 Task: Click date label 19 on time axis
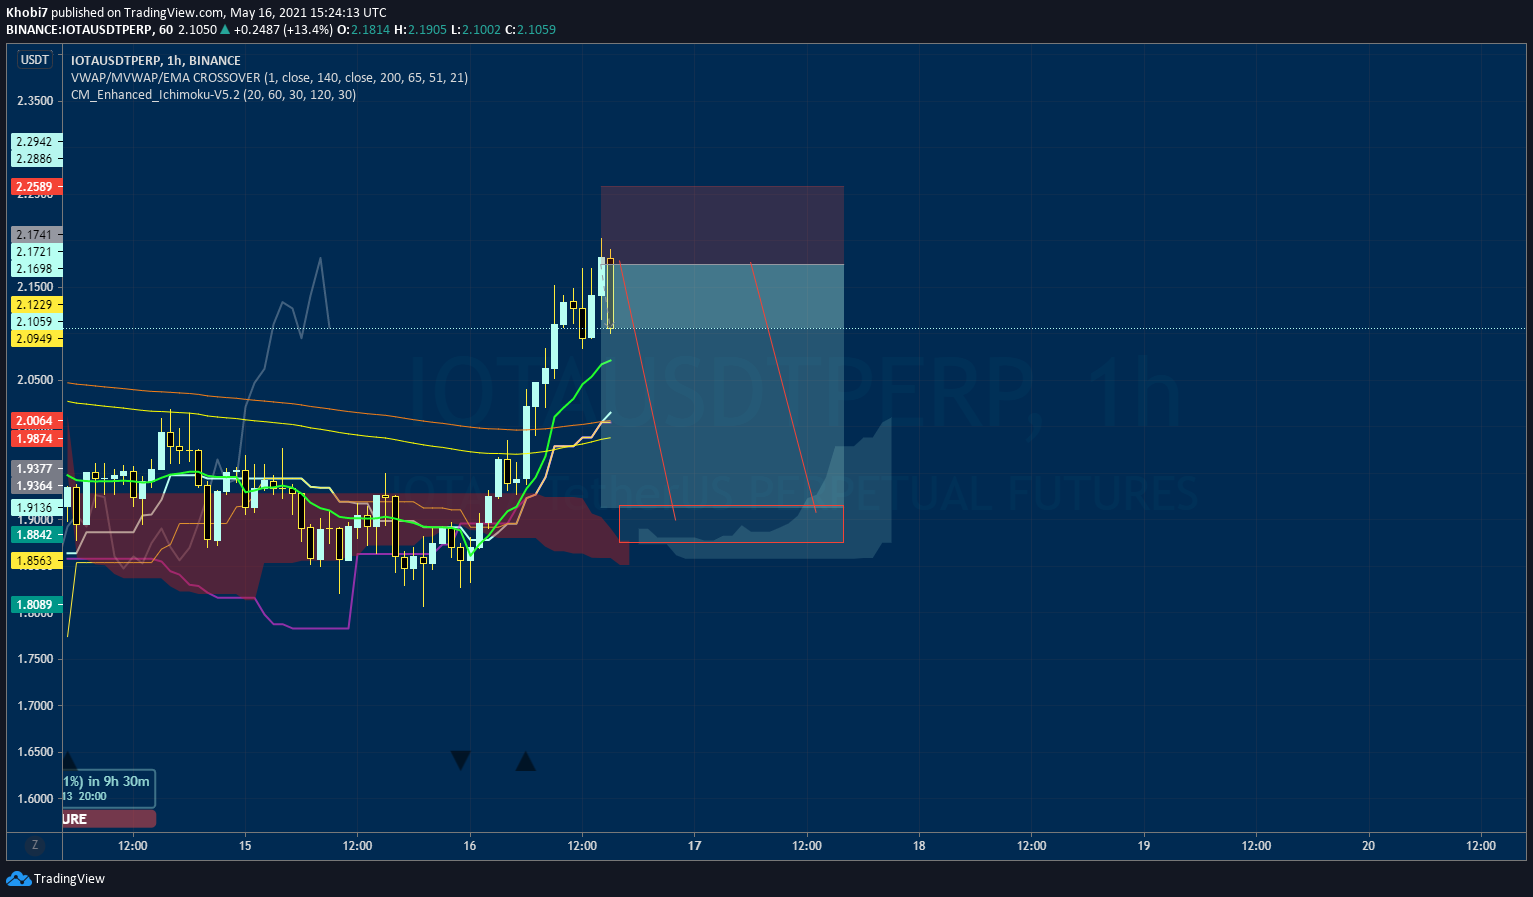[1144, 846]
